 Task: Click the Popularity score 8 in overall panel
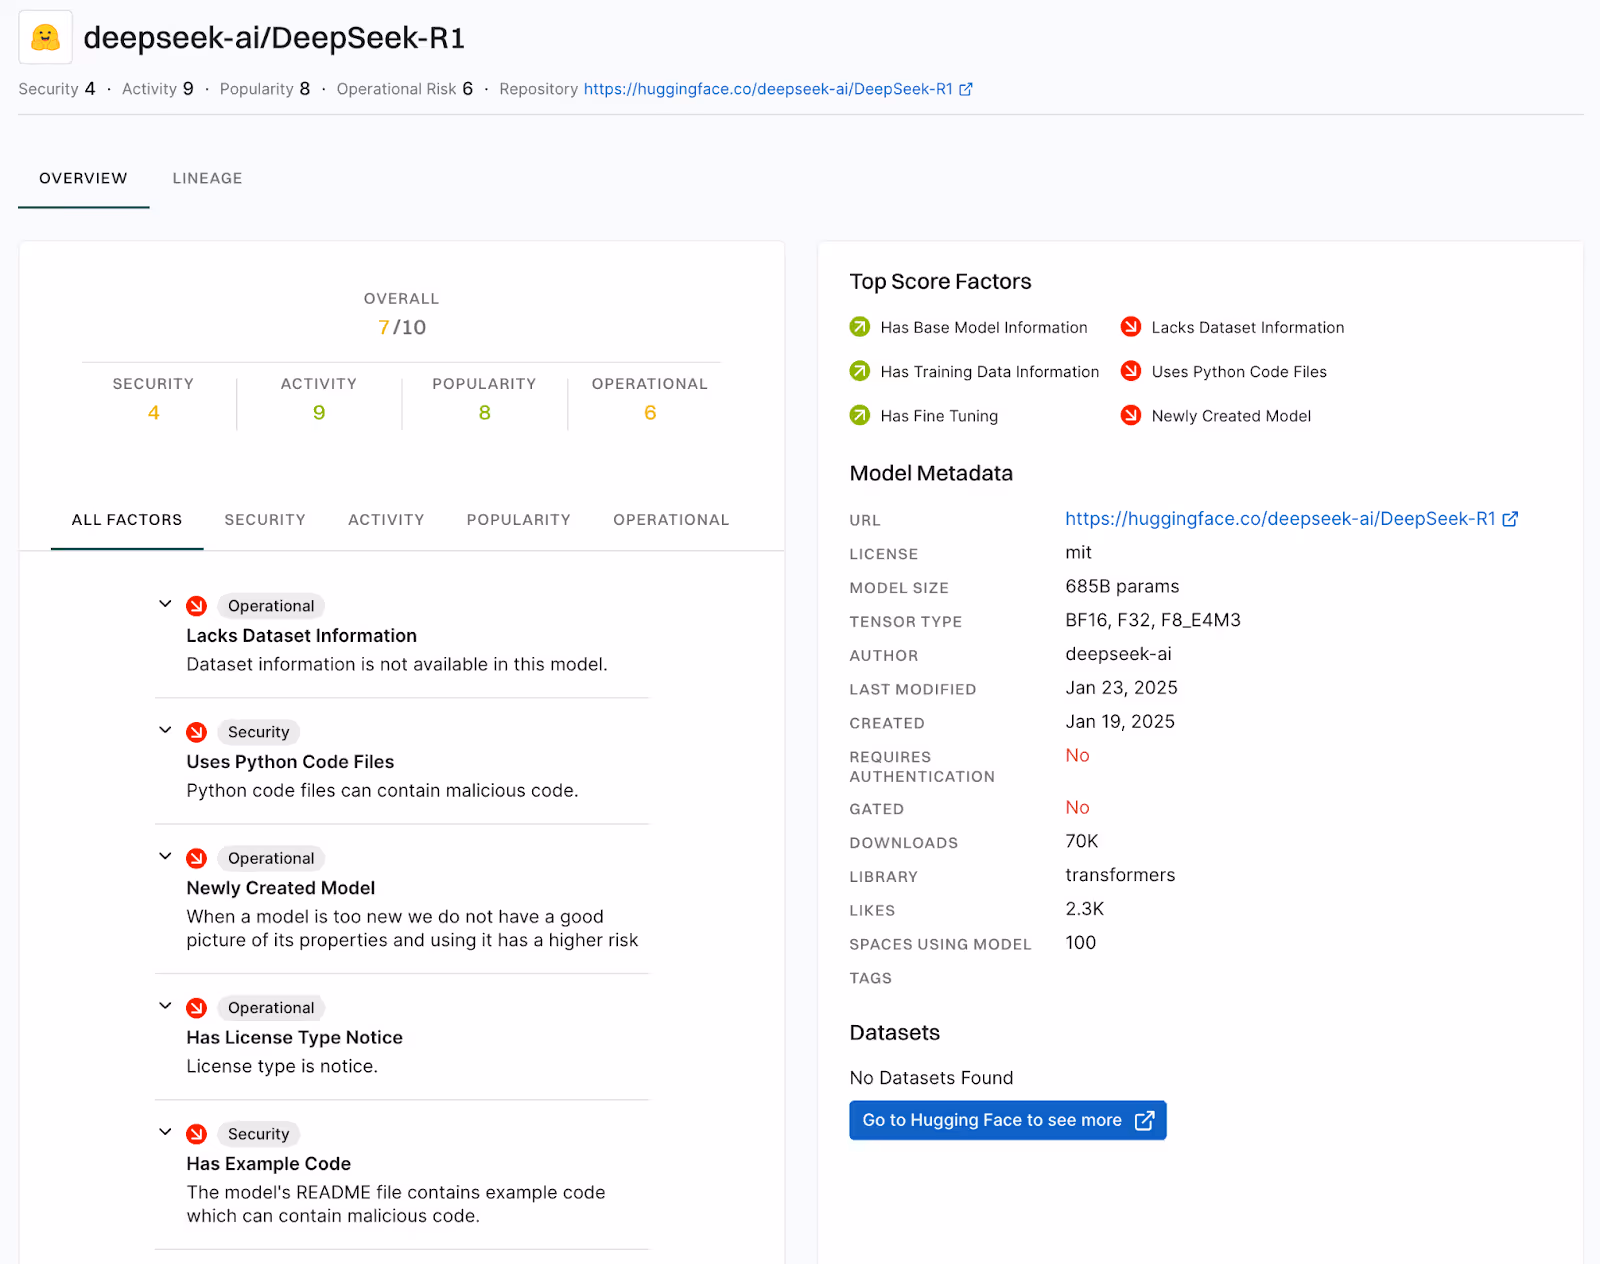point(485,413)
